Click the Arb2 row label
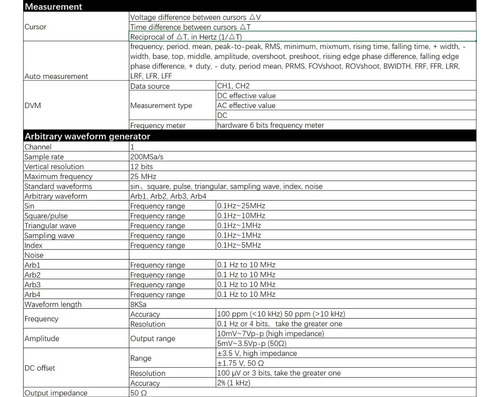 click(x=76, y=275)
